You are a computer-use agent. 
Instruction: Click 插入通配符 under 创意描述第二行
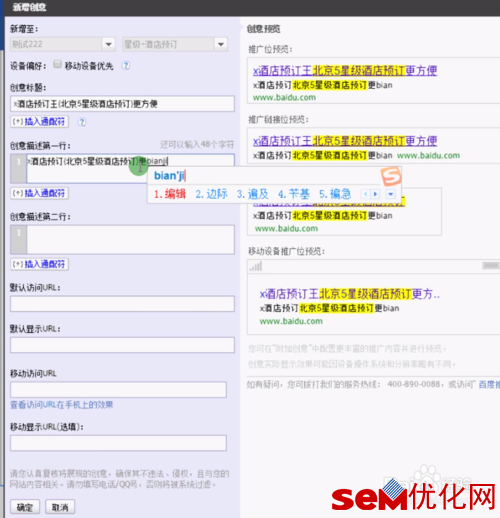(x=40, y=264)
